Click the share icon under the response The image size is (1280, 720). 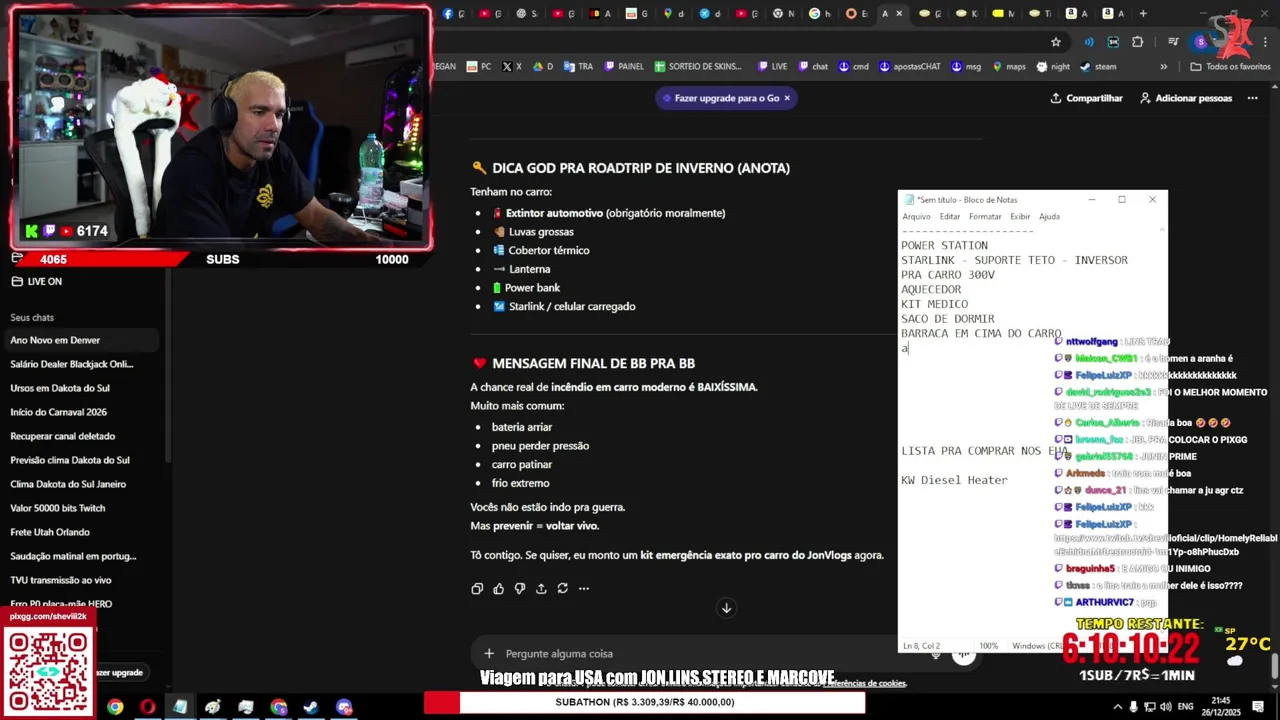pyautogui.click(x=541, y=589)
